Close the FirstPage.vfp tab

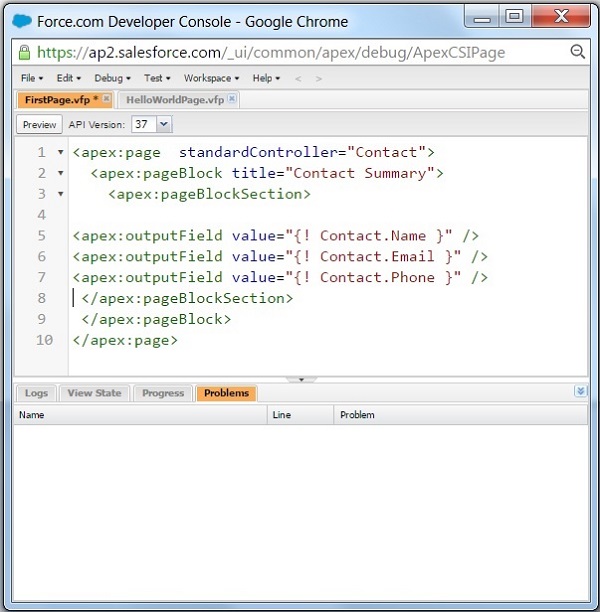[x=106, y=99]
